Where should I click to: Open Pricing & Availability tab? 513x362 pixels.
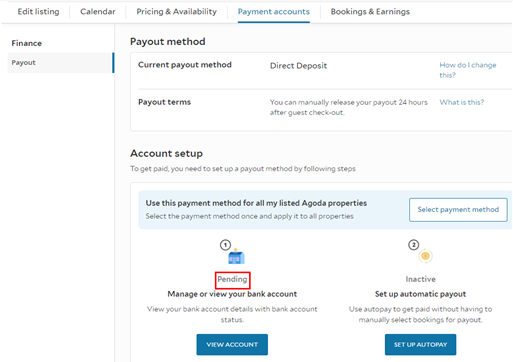click(x=176, y=12)
